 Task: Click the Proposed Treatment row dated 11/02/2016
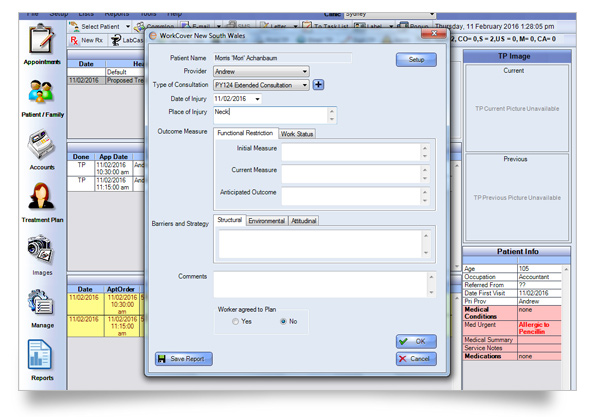pyautogui.click(x=107, y=81)
